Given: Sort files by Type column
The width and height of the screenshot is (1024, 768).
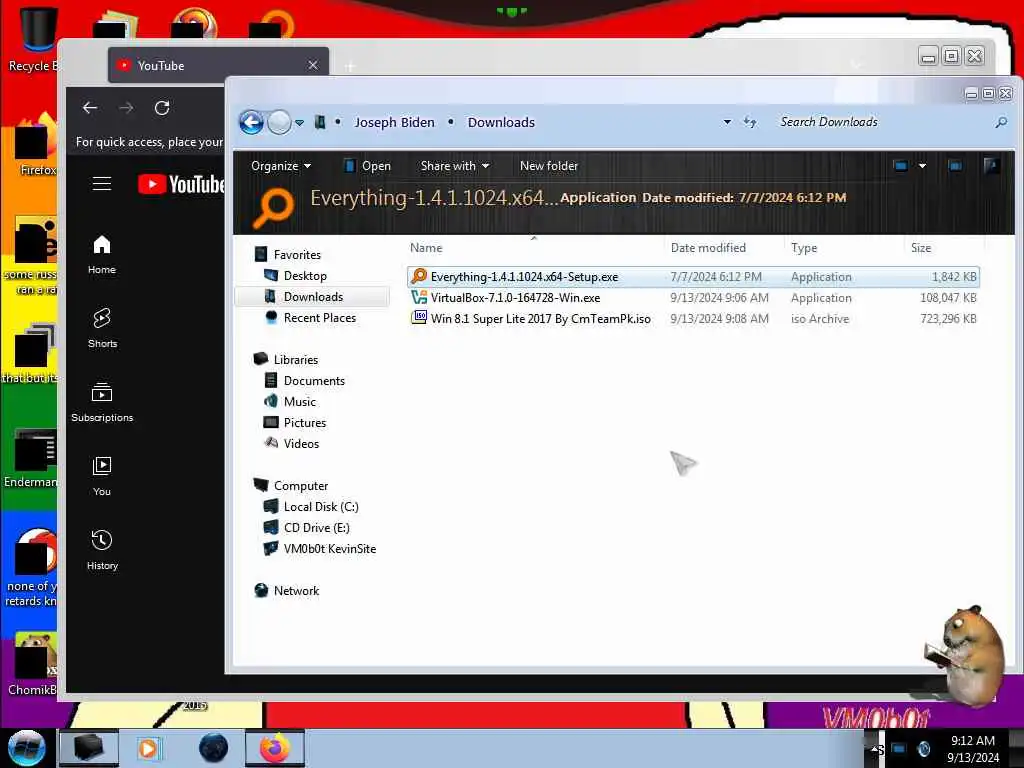Looking at the screenshot, I should click(x=844, y=248).
